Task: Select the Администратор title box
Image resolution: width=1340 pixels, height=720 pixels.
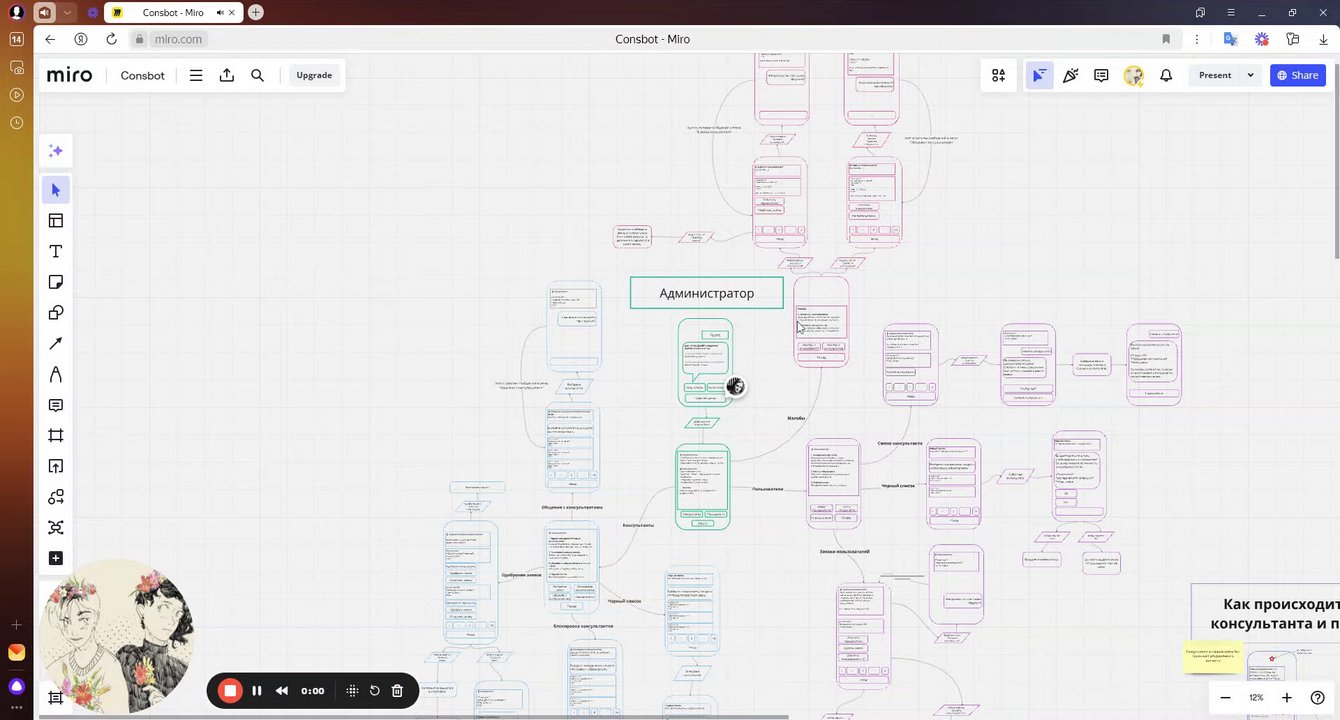Action: click(707, 293)
